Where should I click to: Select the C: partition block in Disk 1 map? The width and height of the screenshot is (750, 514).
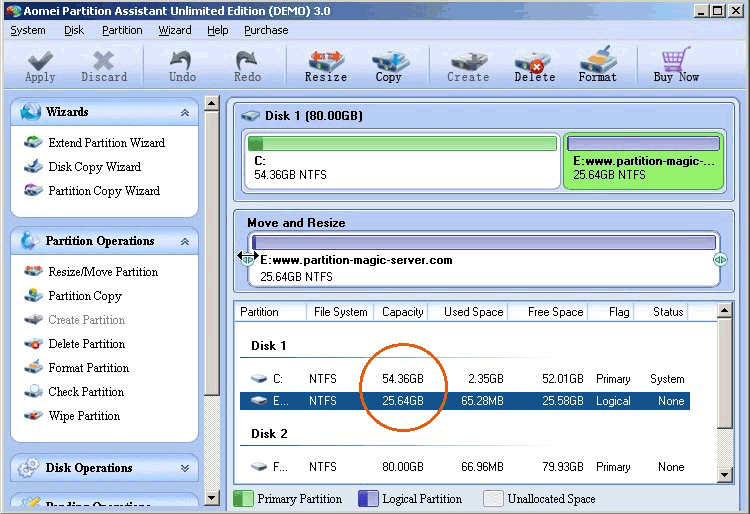[401, 161]
